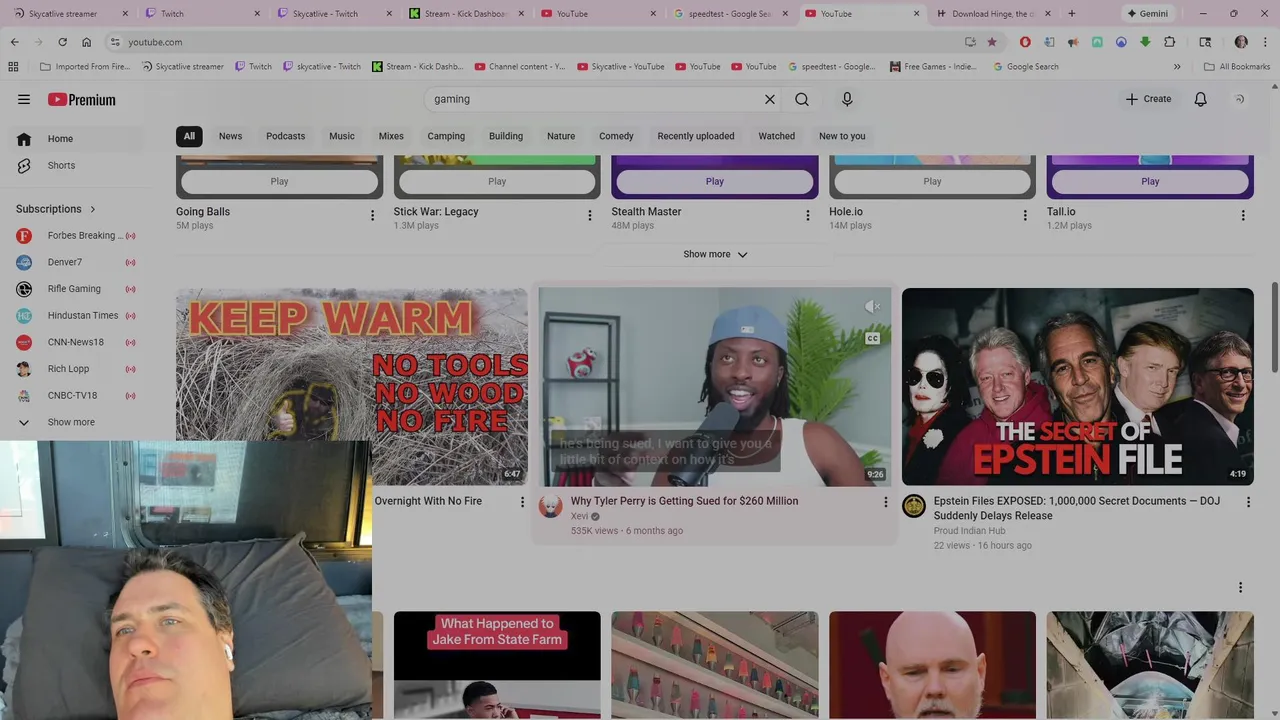Screen dimensions: 1280x720
Task: Open the Secret of Epstein File thumbnail
Action: tap(1078, 387)
